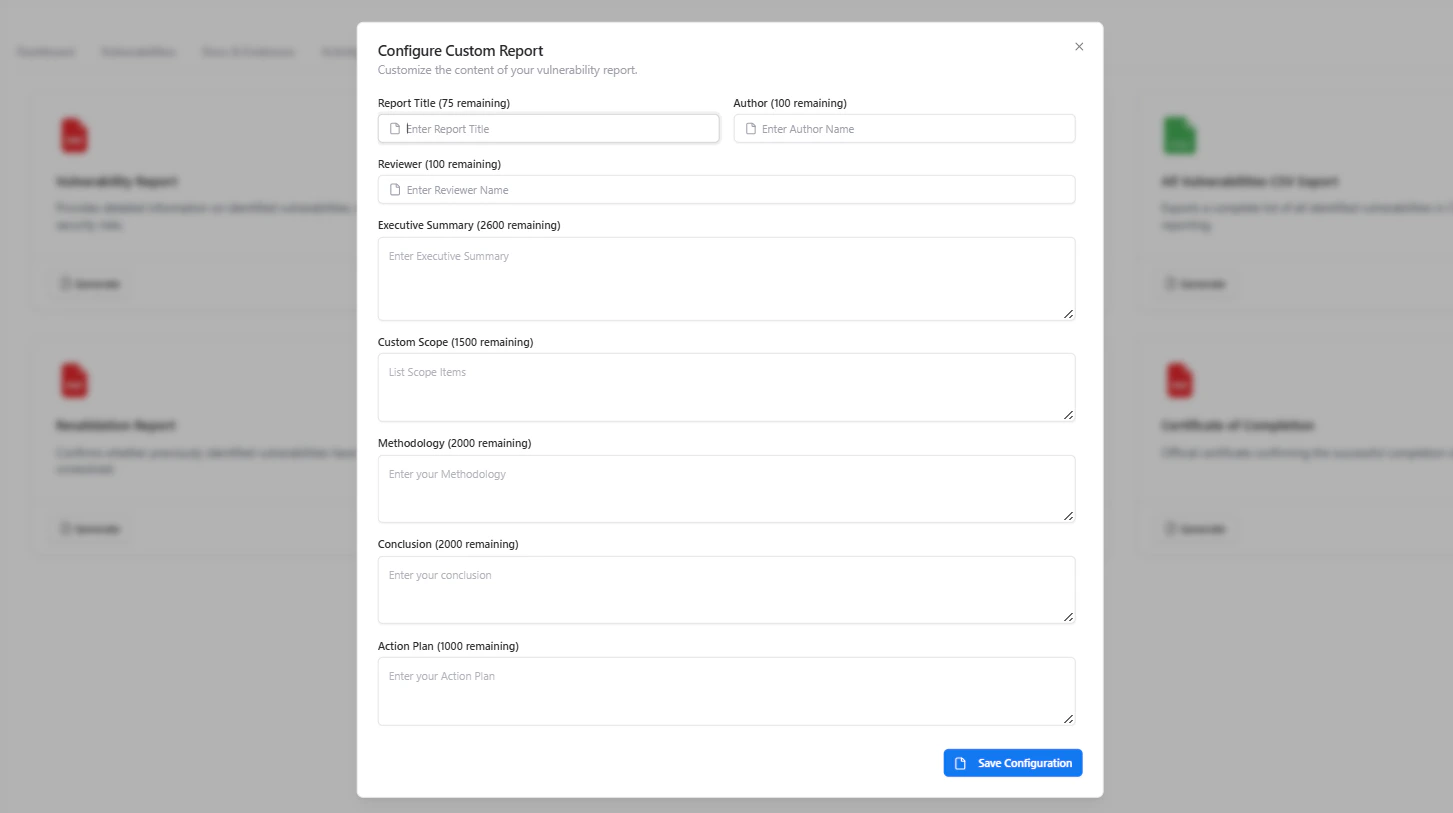Click the green CSV export file icon

[1180, 136]
